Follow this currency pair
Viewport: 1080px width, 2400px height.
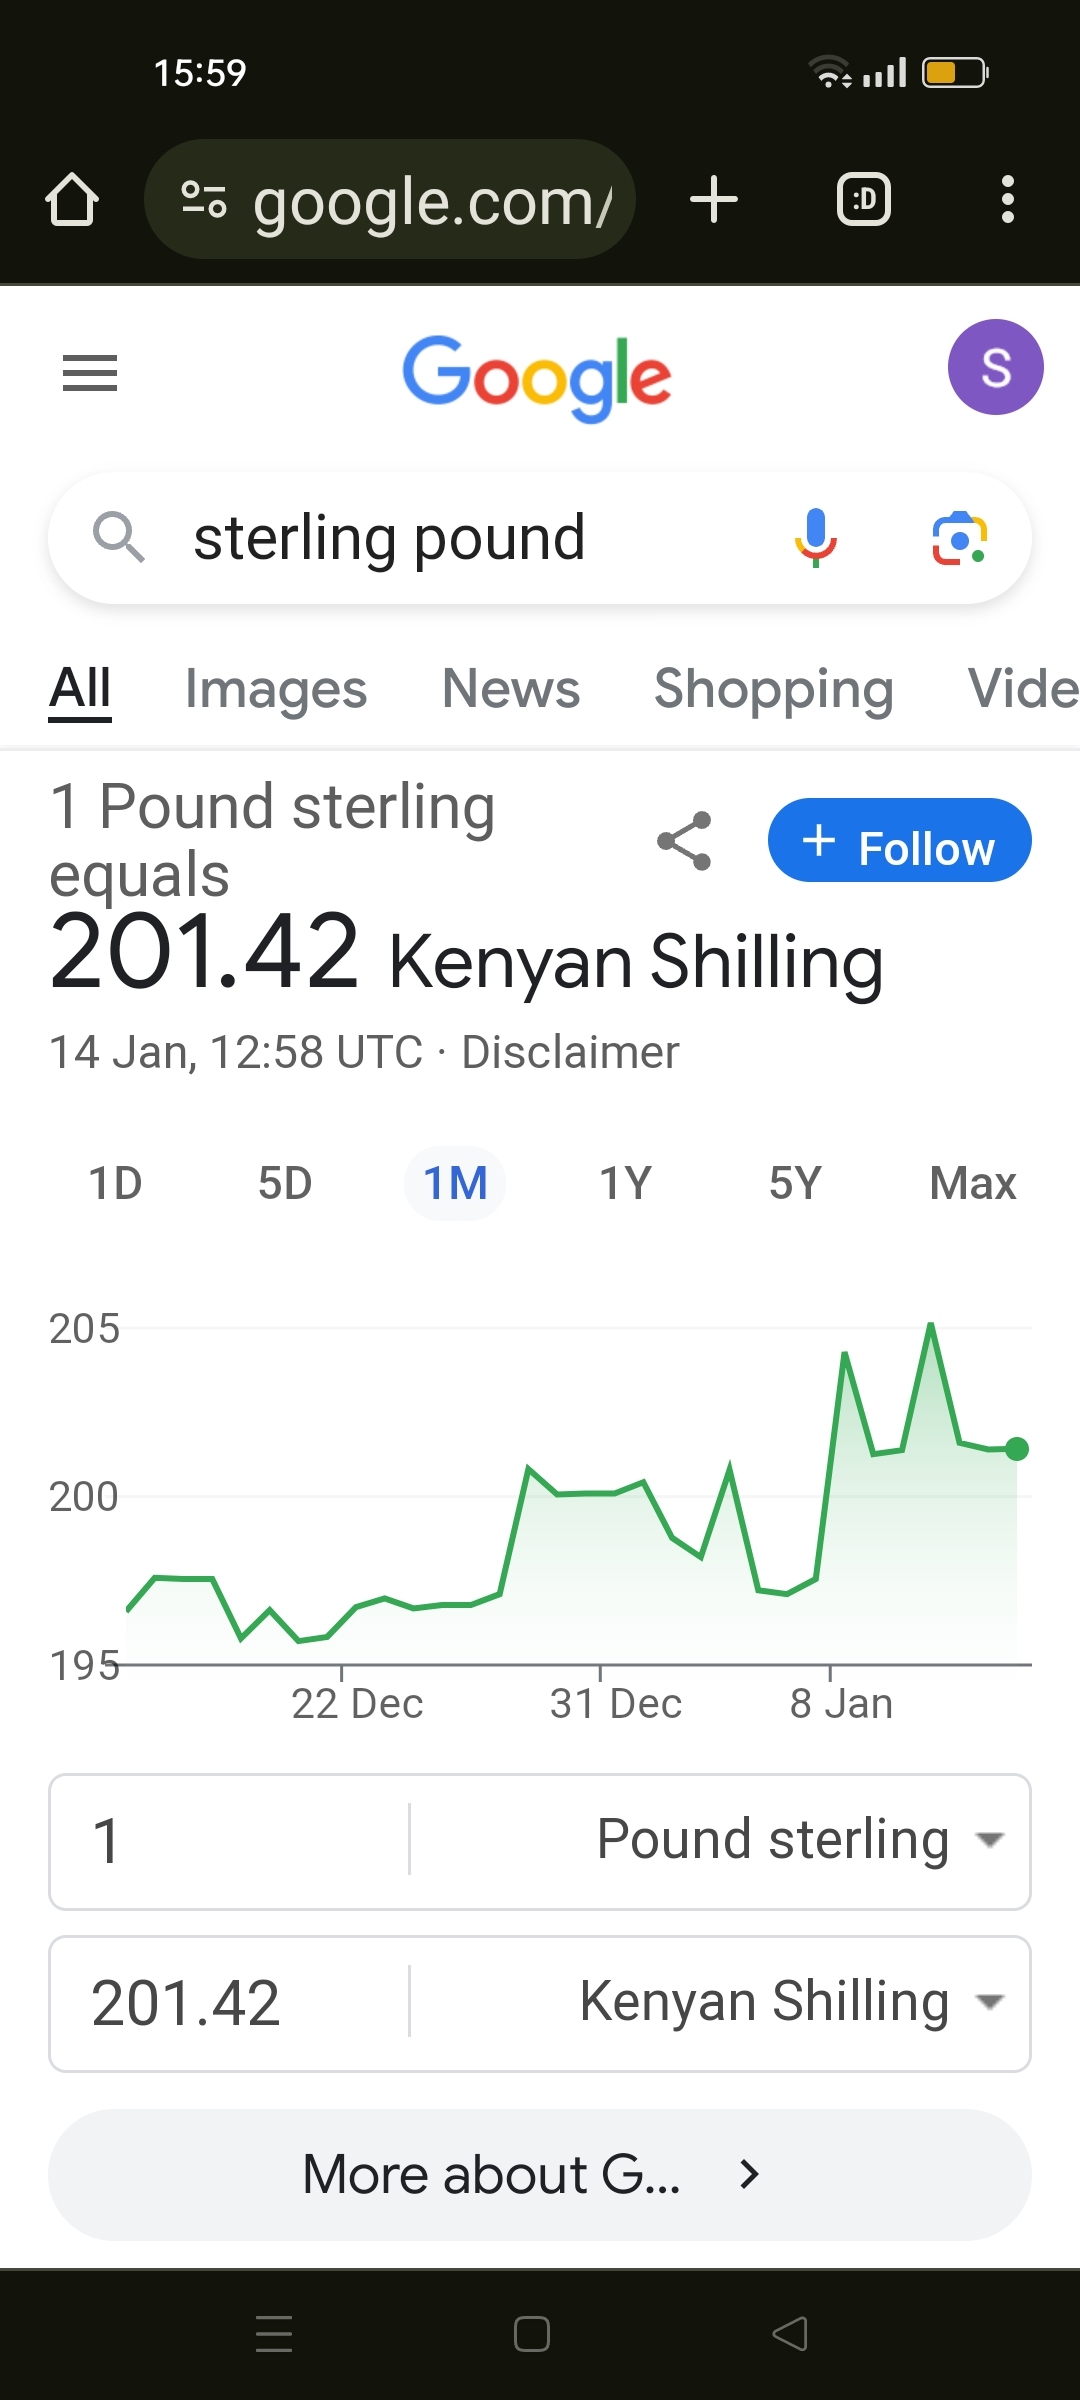pyautogui.click(x=900, y=840)
